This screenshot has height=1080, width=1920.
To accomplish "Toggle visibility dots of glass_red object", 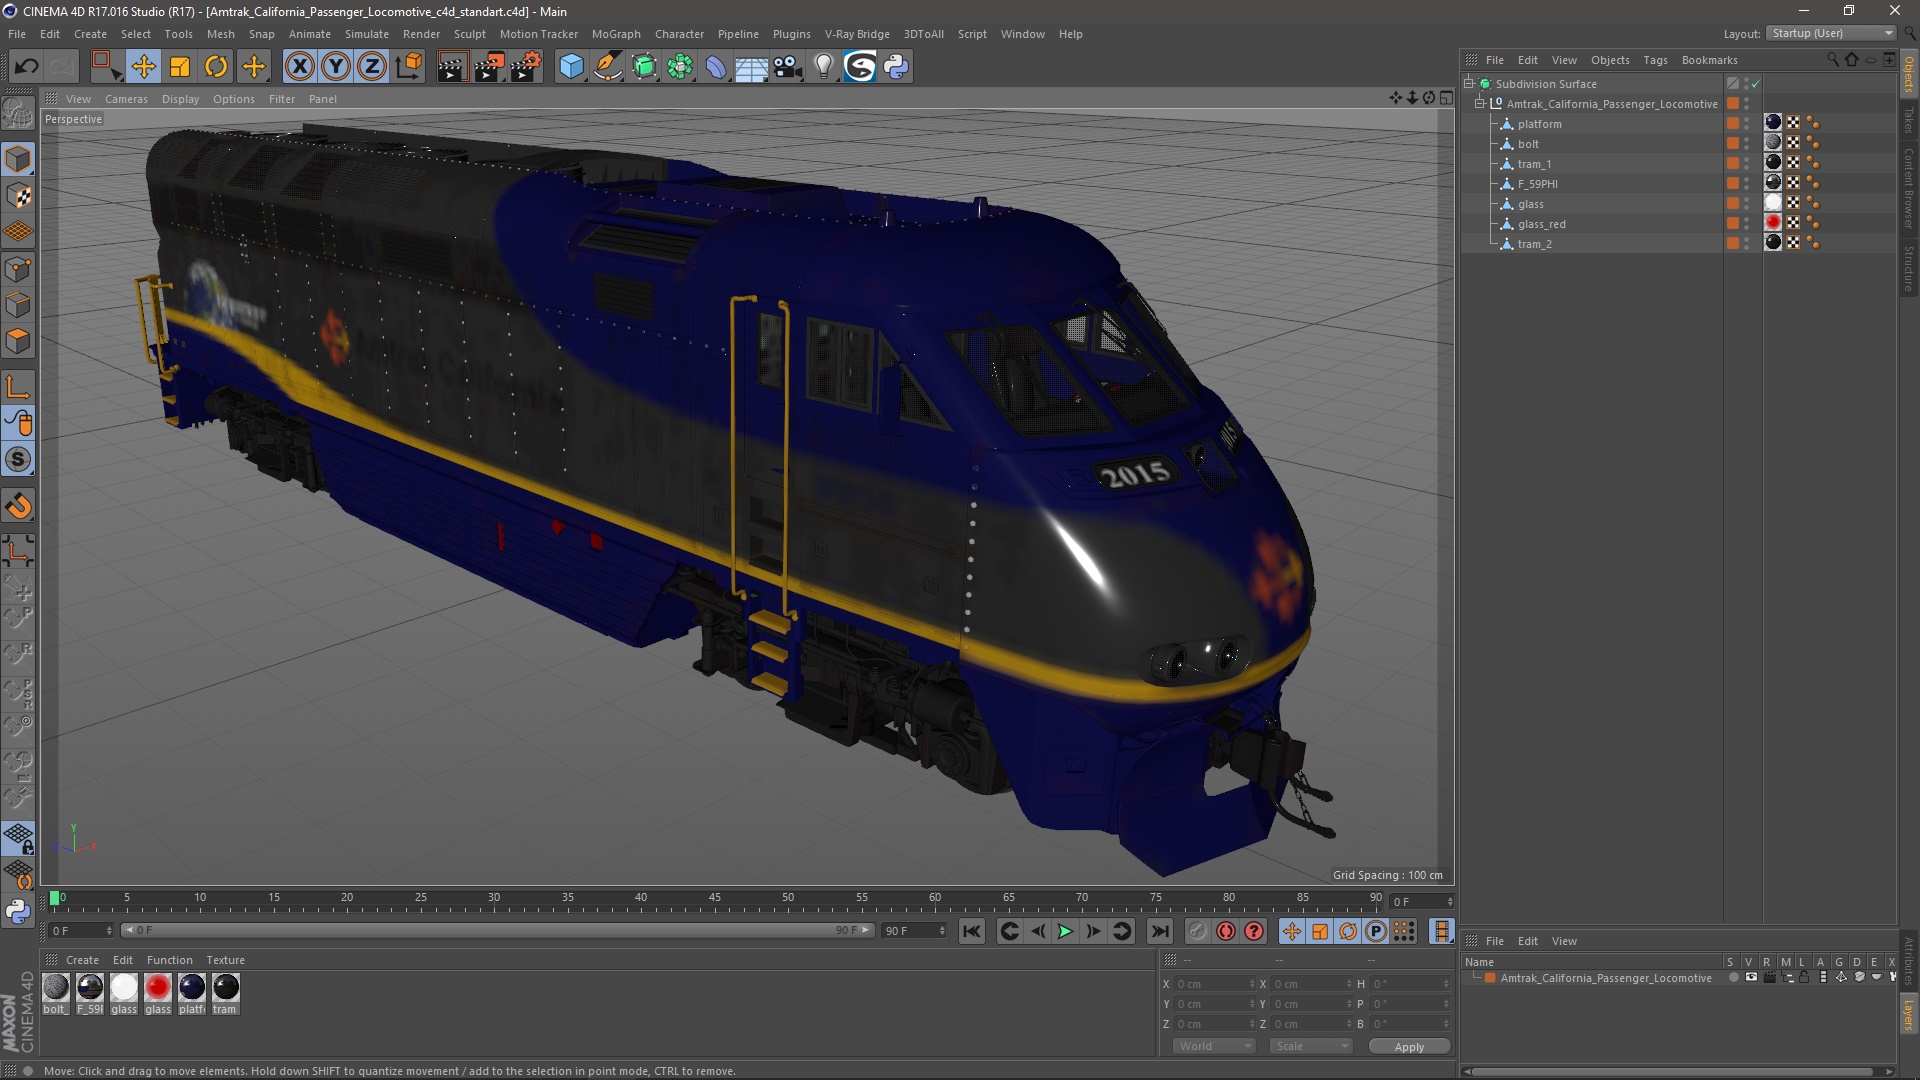I will 1747,224.
